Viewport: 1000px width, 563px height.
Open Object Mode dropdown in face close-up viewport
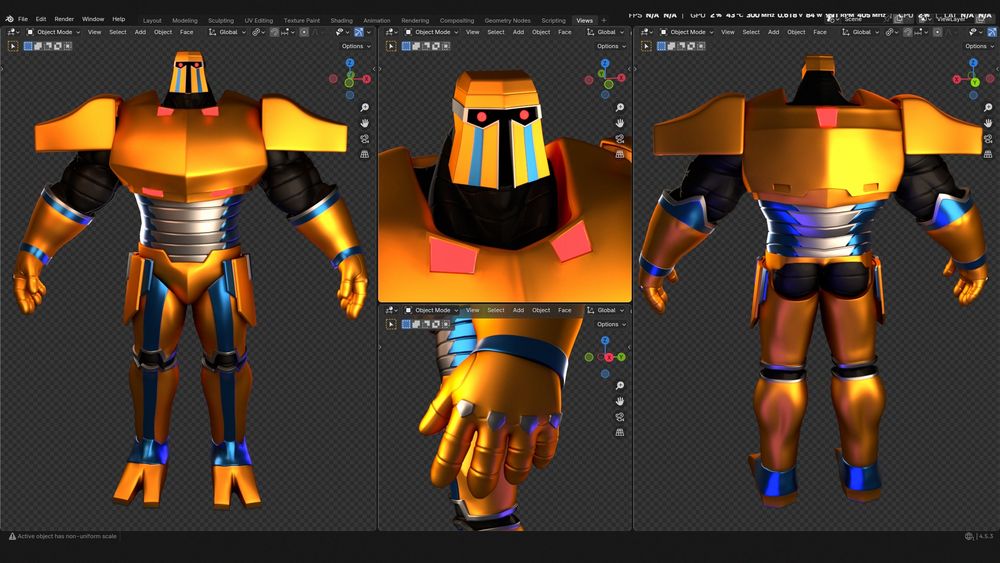point(432,32)
